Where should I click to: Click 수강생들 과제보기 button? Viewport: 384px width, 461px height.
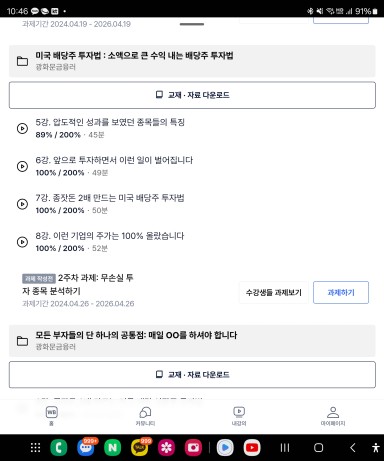(274, 292)
